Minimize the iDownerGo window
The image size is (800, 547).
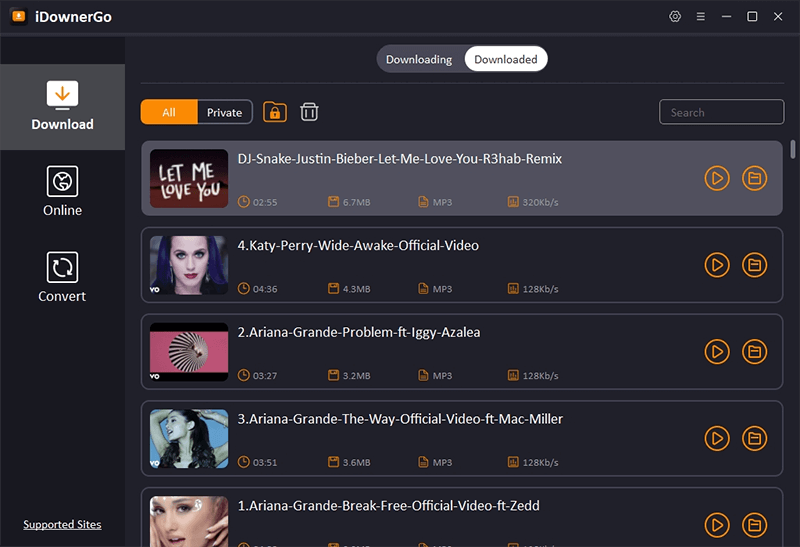(x=726, y=16)
